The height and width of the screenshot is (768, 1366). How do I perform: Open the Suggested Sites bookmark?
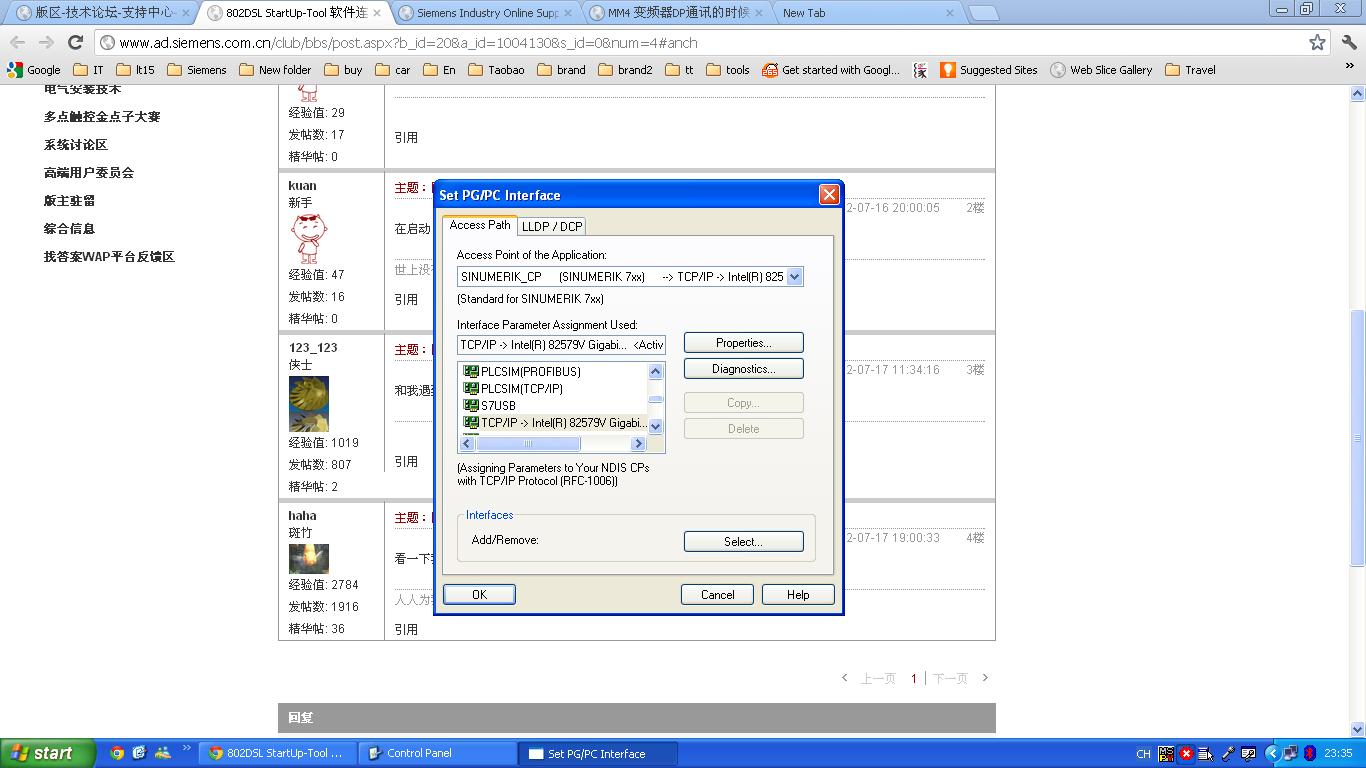click(x=989, y=70)
